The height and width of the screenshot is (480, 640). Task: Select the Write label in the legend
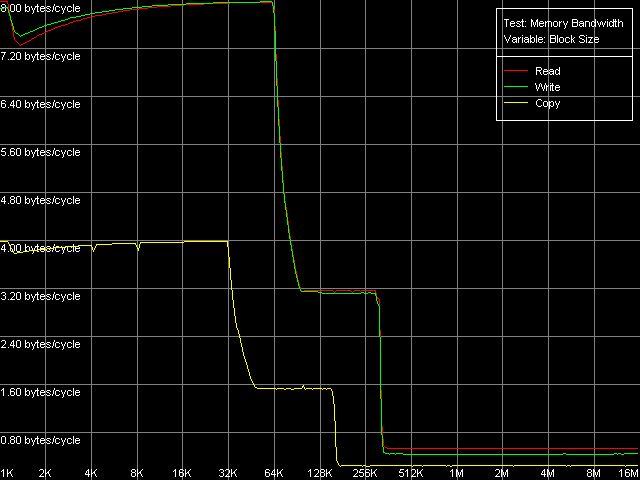[x=548, y=88]
